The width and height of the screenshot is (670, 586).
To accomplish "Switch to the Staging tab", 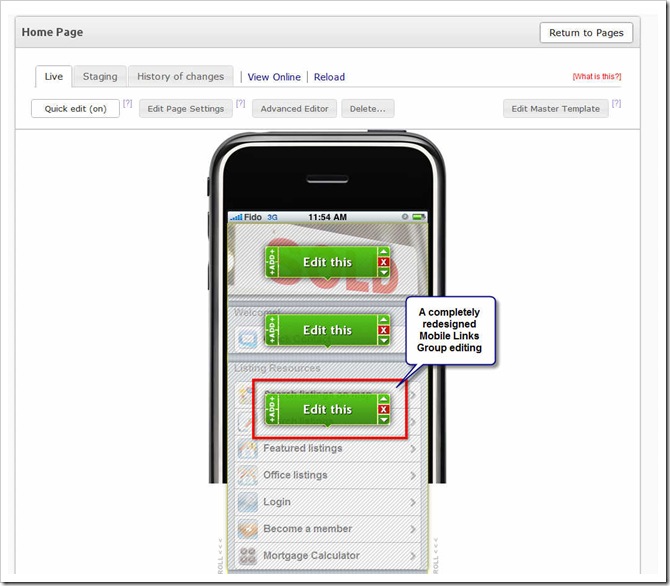I will [x=100, y=76].
